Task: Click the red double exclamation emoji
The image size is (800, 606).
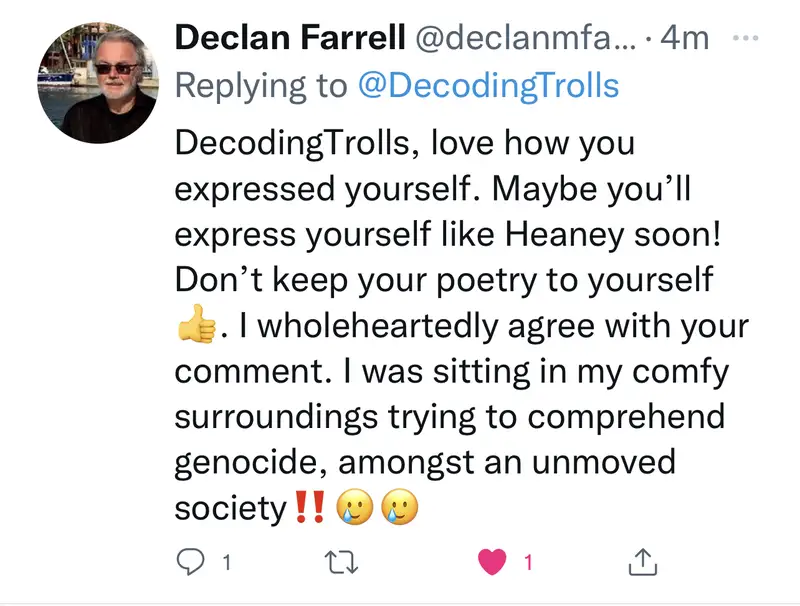Action: [311, 508]
